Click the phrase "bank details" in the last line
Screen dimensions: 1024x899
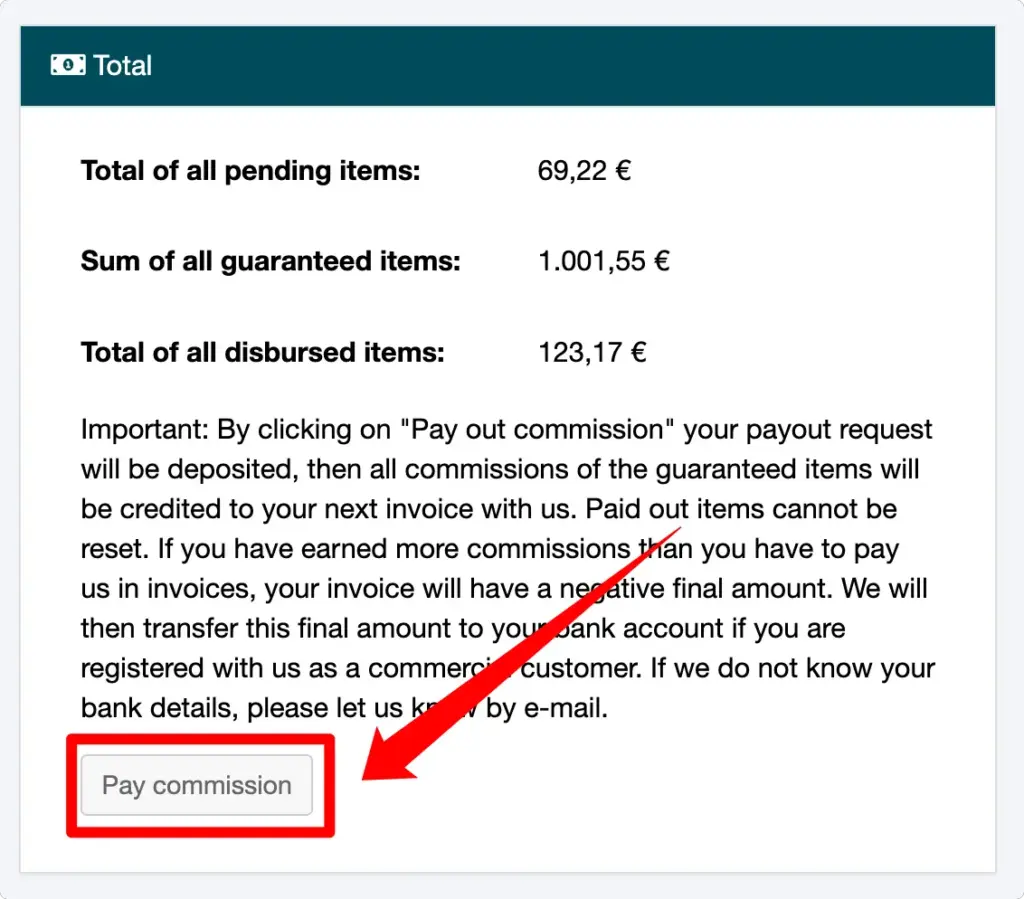point(159,708)
